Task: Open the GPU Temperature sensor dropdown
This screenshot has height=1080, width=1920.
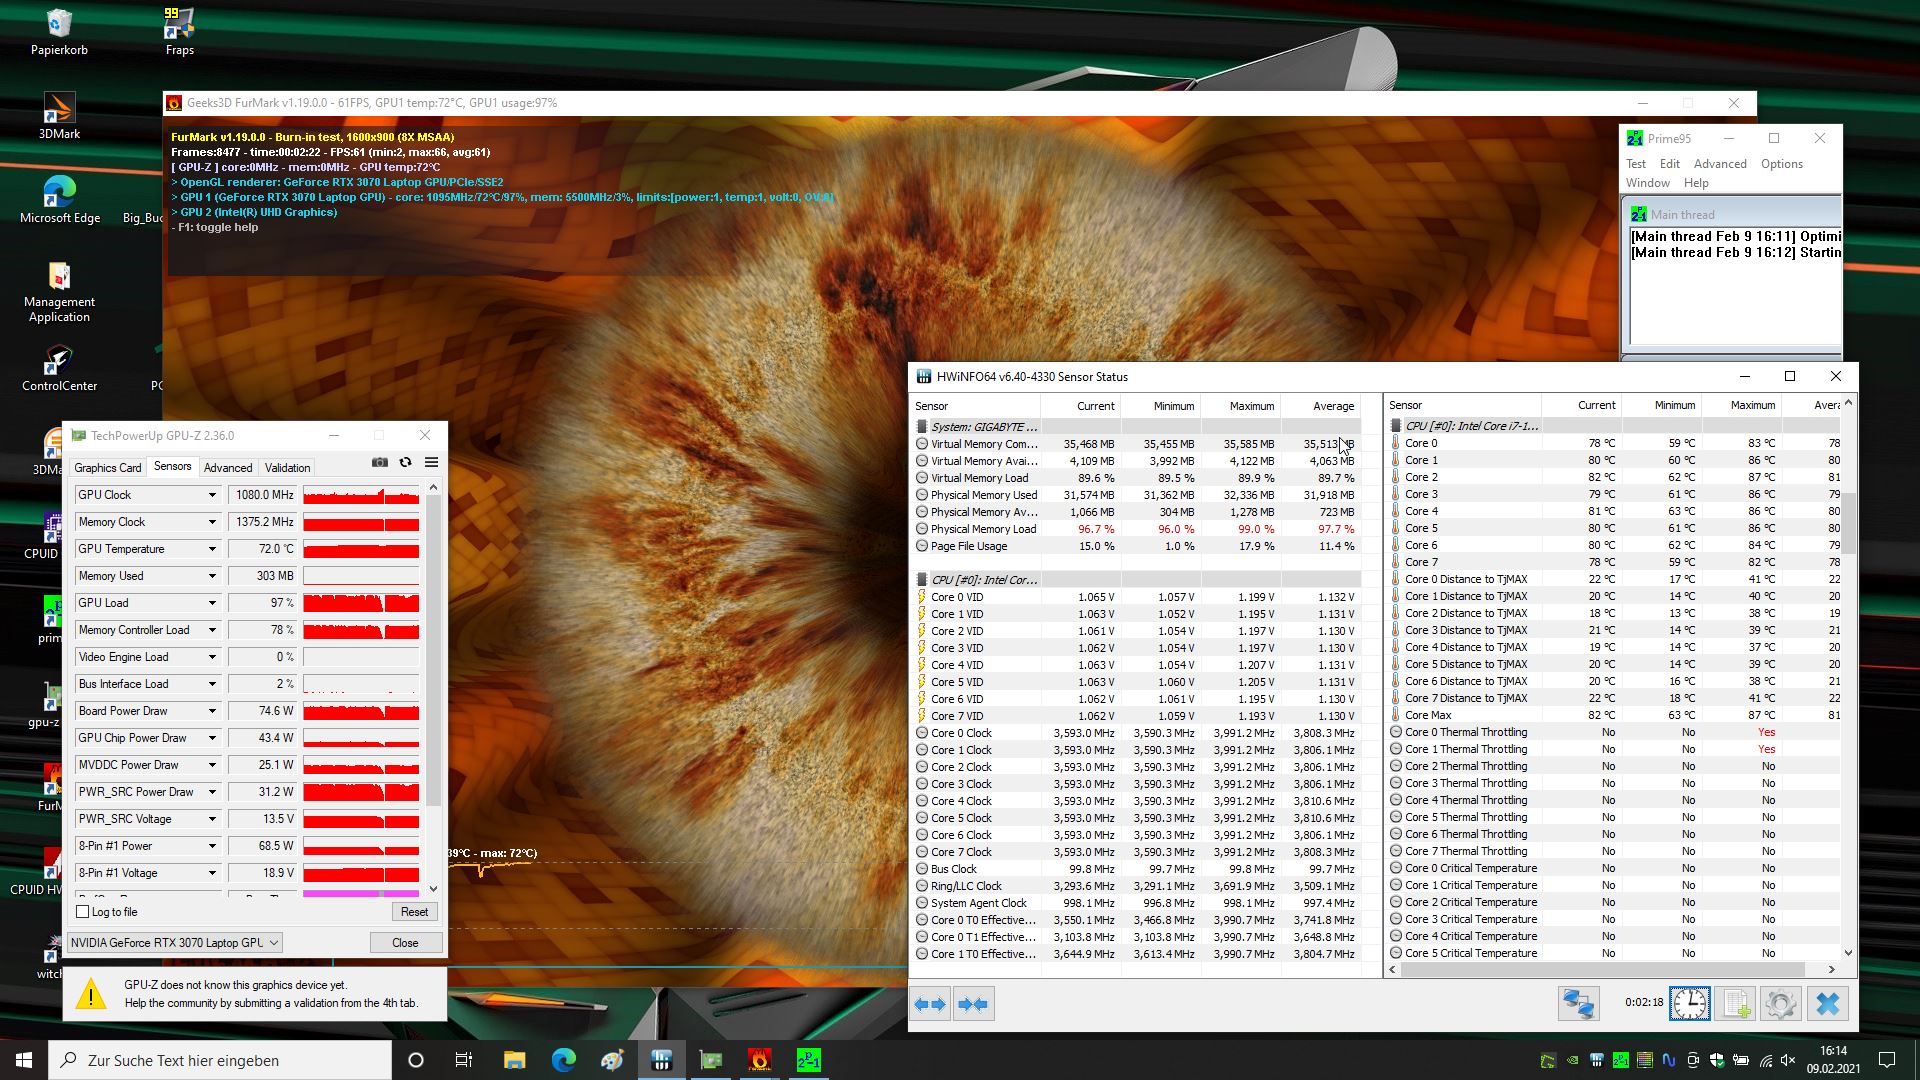Action: point(212,549)
